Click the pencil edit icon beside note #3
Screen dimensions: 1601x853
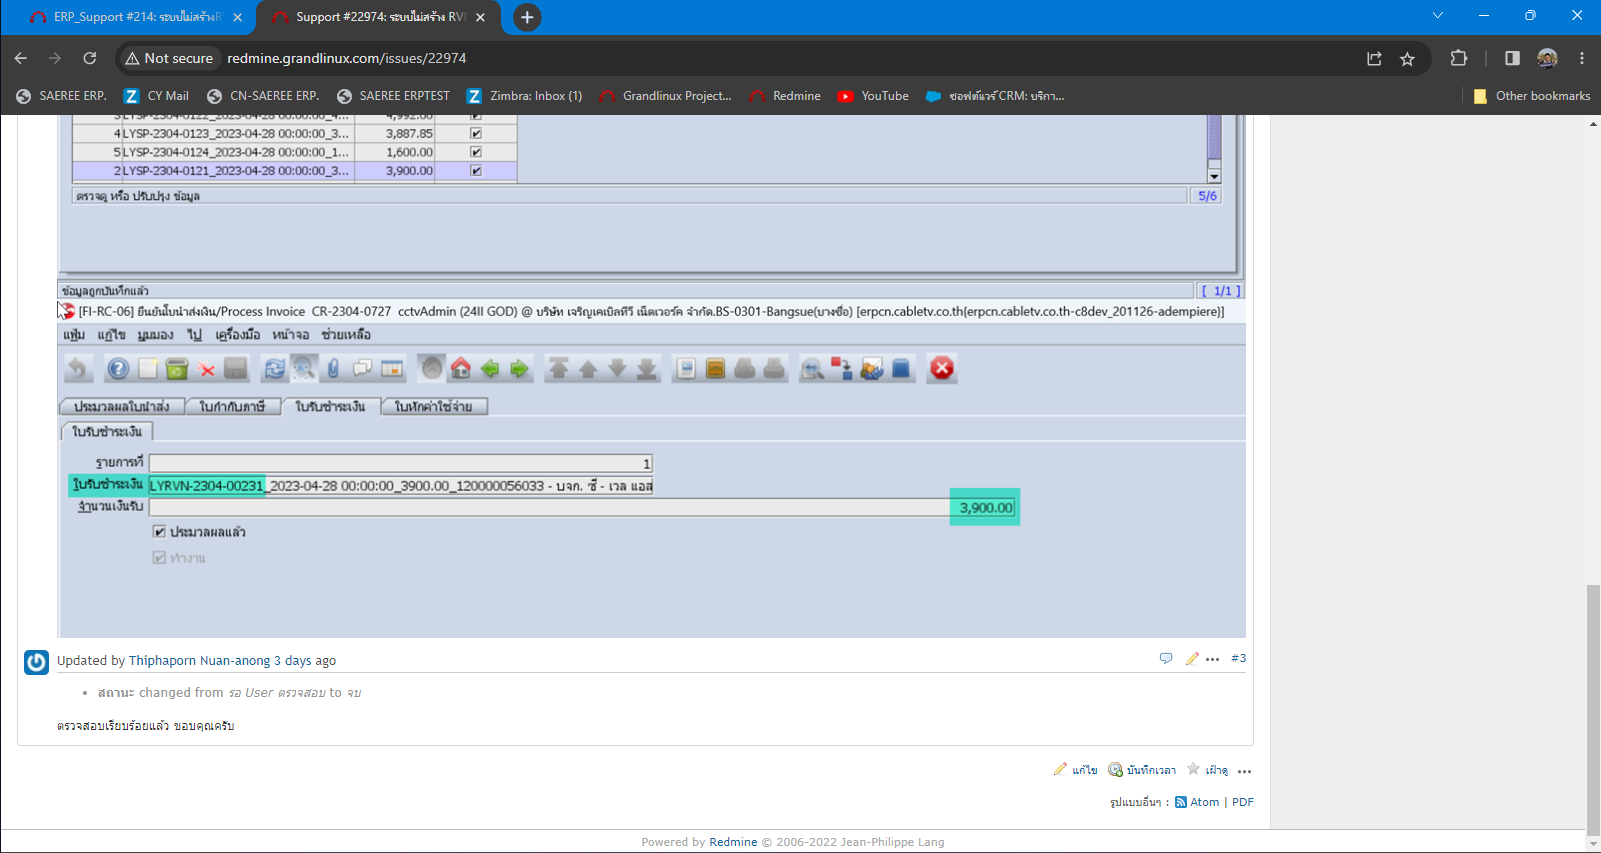click(1191, 658)
